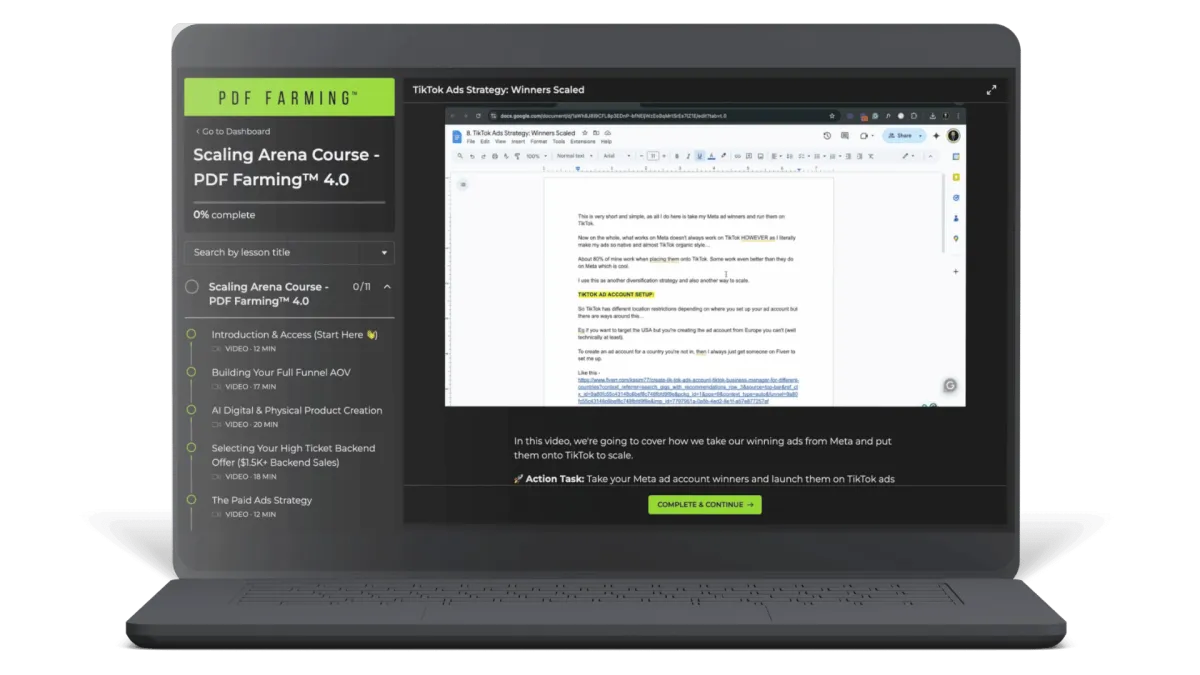Open the View menu in Google Docs

pos(501,142)
